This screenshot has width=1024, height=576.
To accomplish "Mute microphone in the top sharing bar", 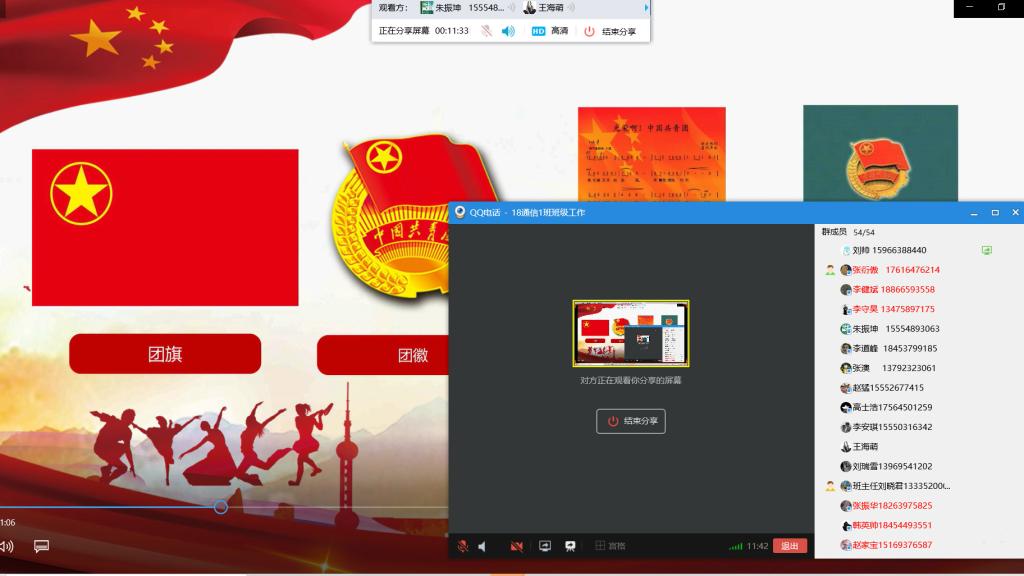I will pyautogui.click(x=487, y=31).
